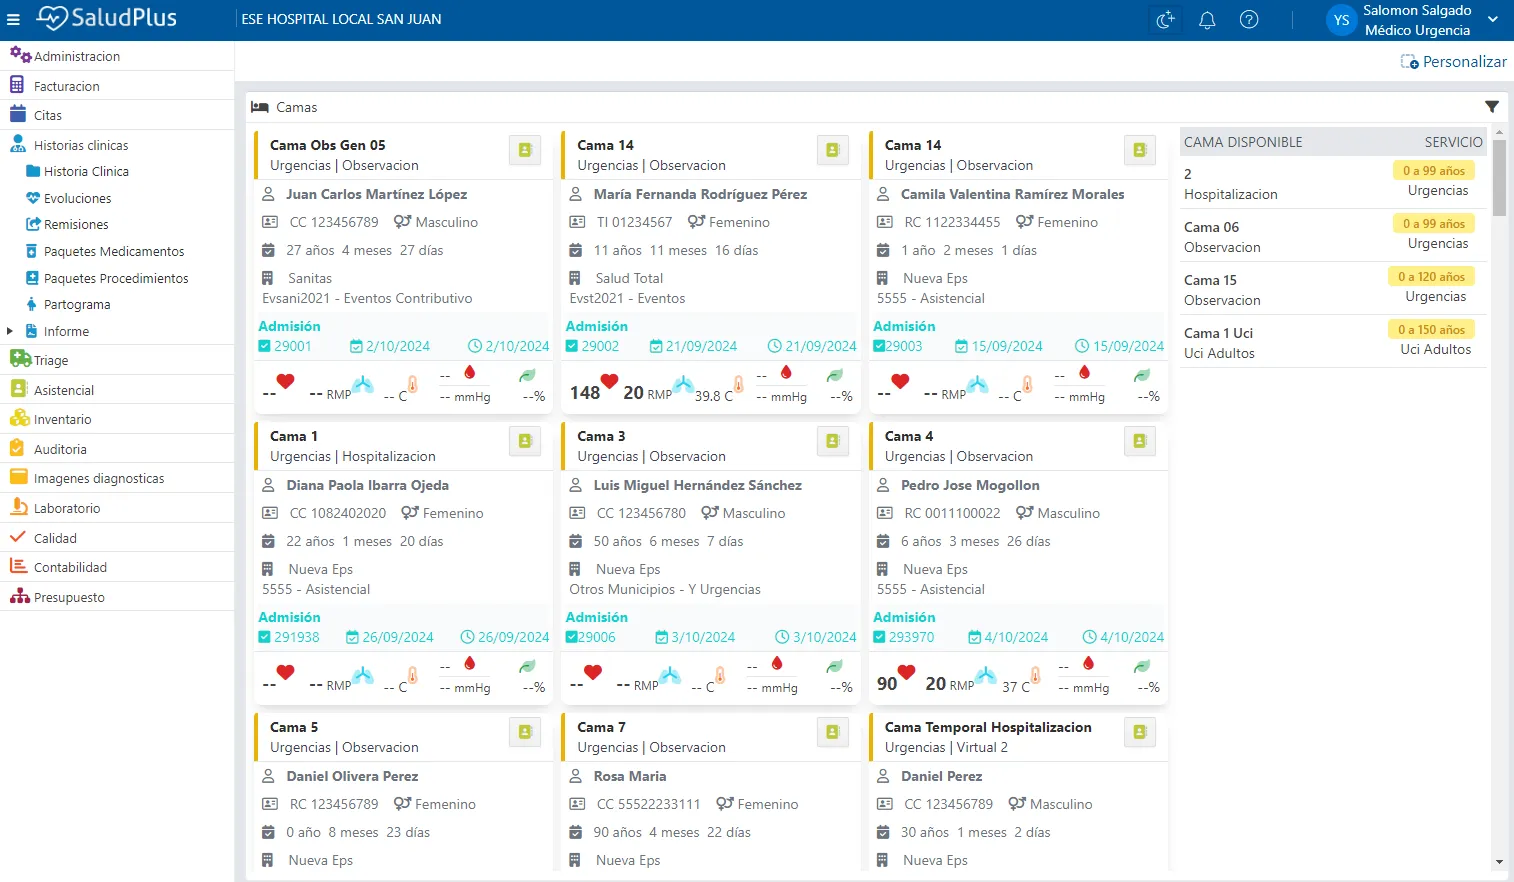Select Evoluciones submenu item
The height and width of the screenshot is (882, 1514).
click(77, 198)
